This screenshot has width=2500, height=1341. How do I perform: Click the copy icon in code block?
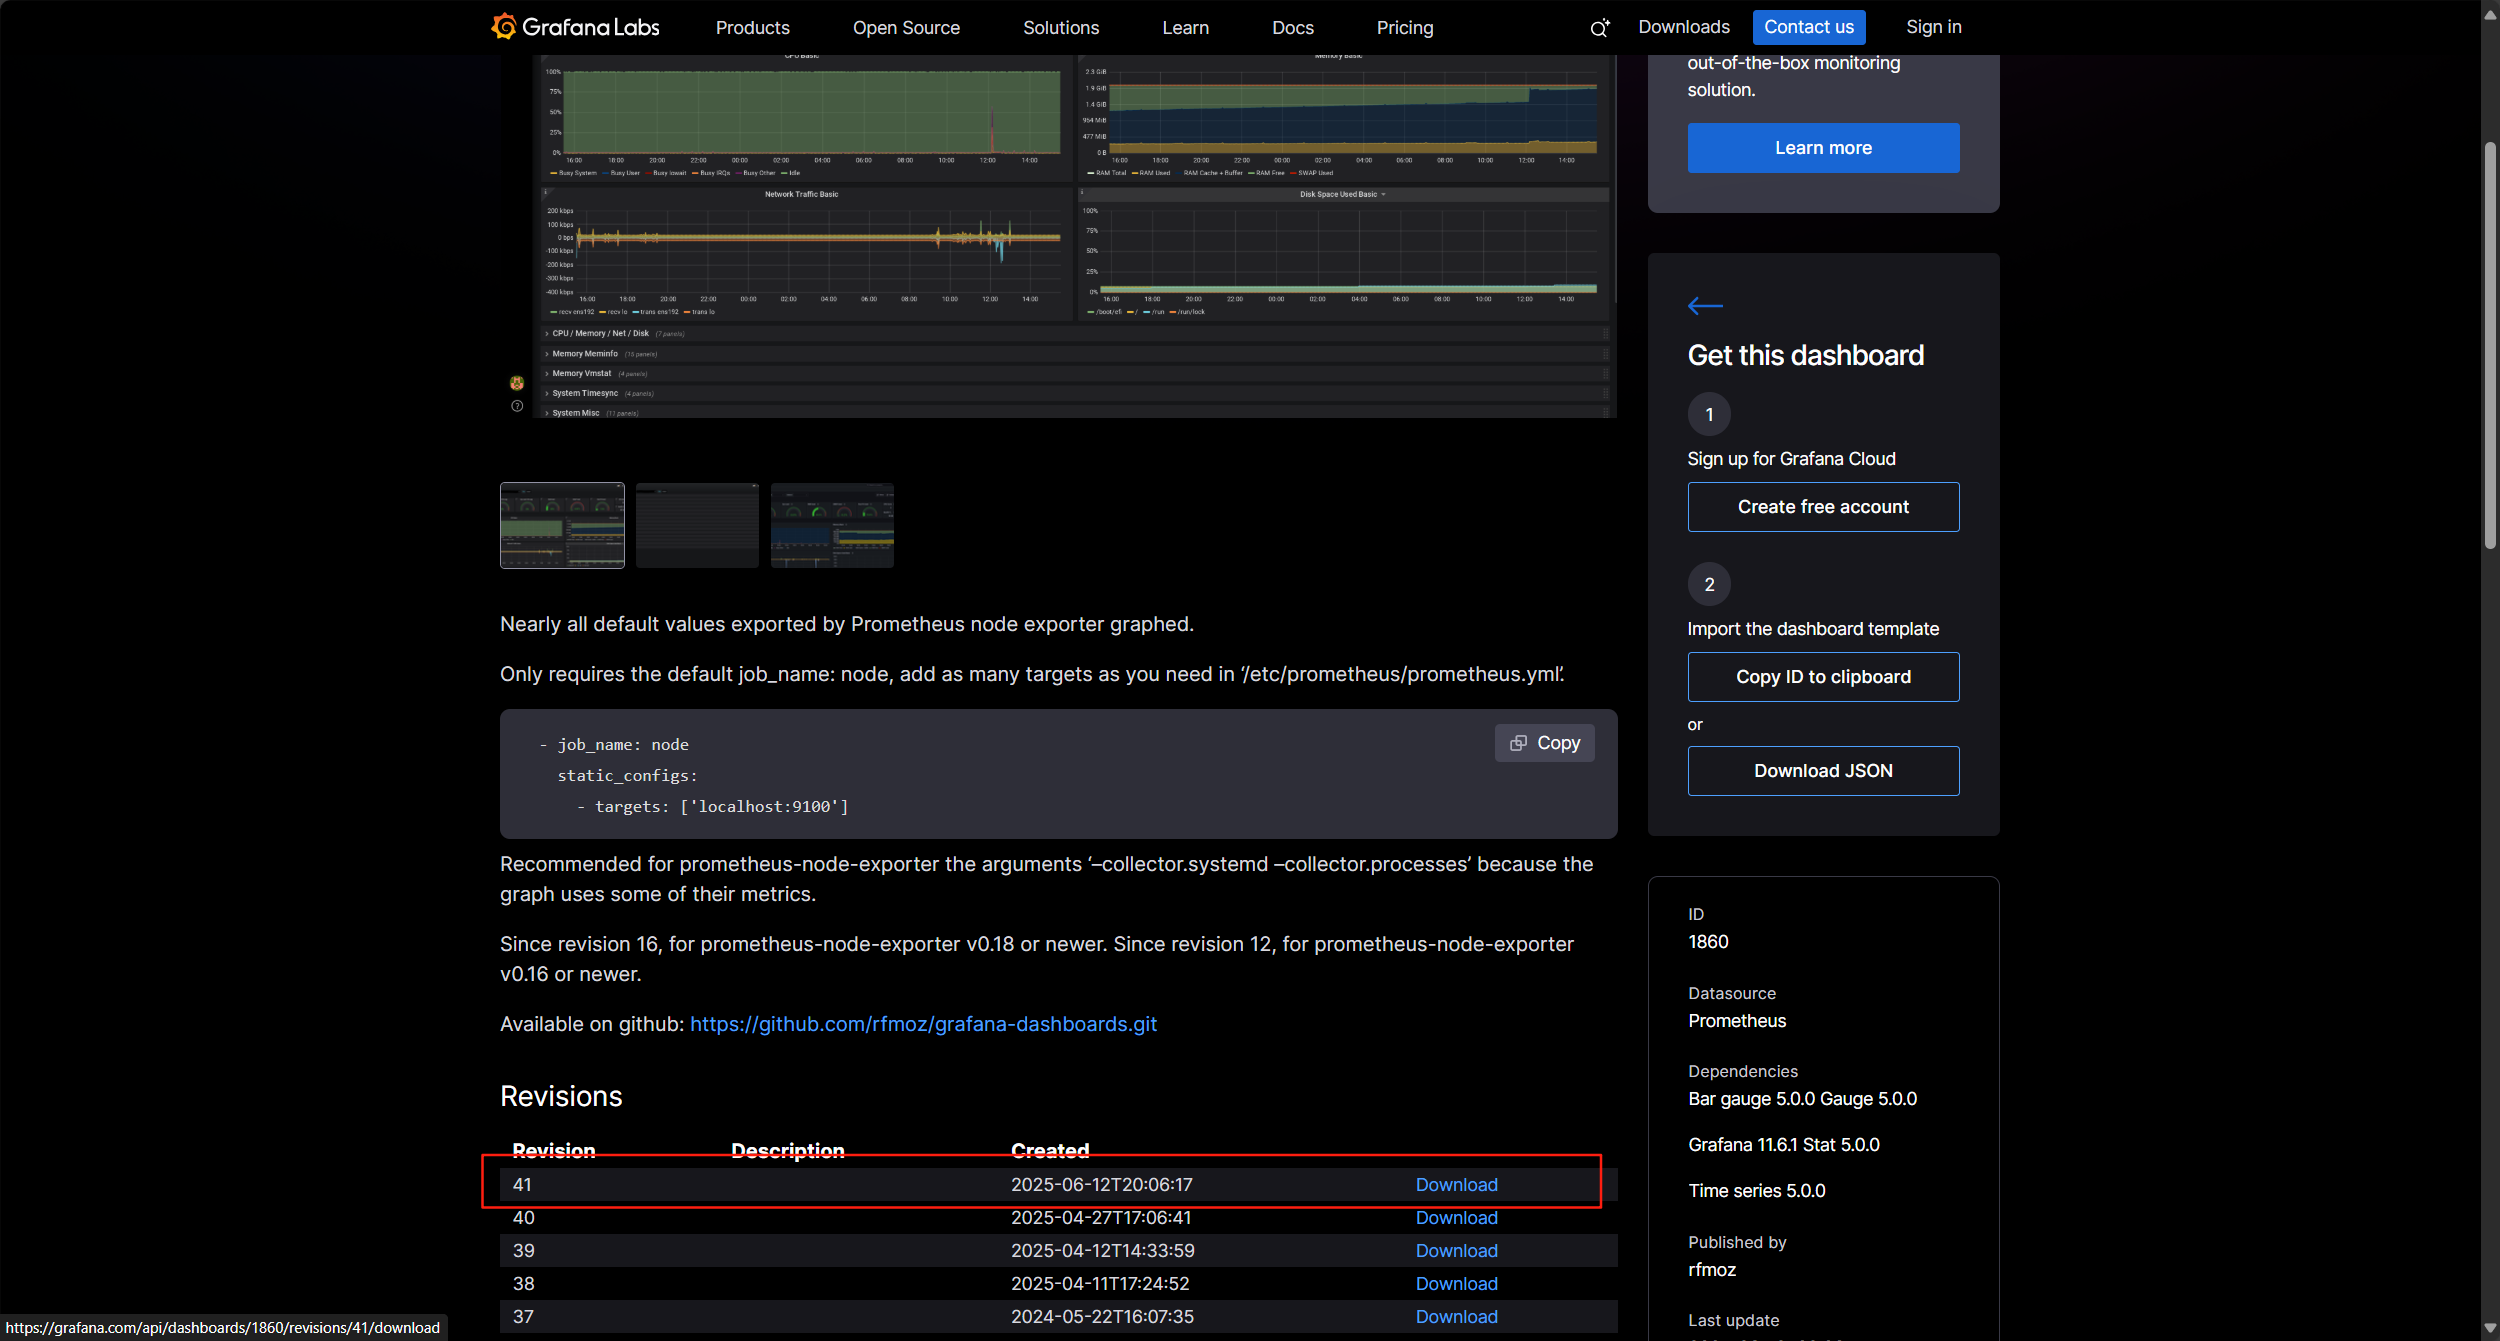pos(1518,743)
